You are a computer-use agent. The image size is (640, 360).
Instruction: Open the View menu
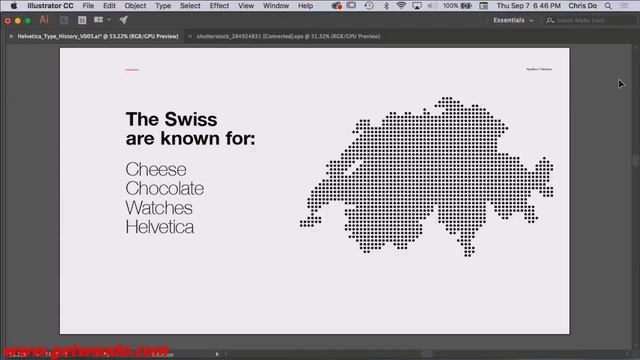(246, 6)
